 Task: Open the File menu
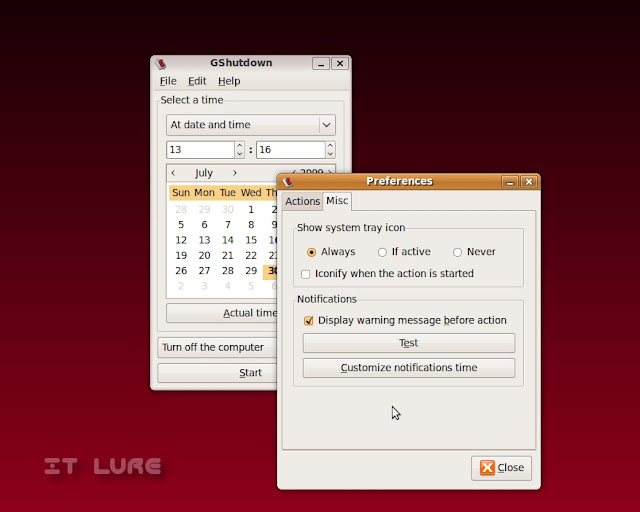168,81
